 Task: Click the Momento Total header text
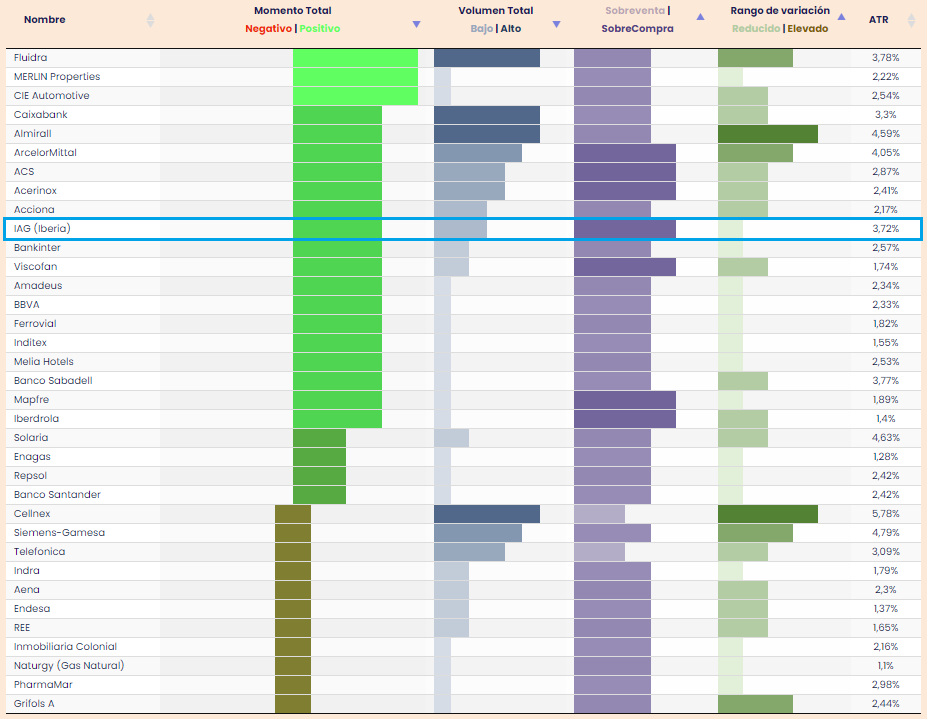(x=293, y=11)
